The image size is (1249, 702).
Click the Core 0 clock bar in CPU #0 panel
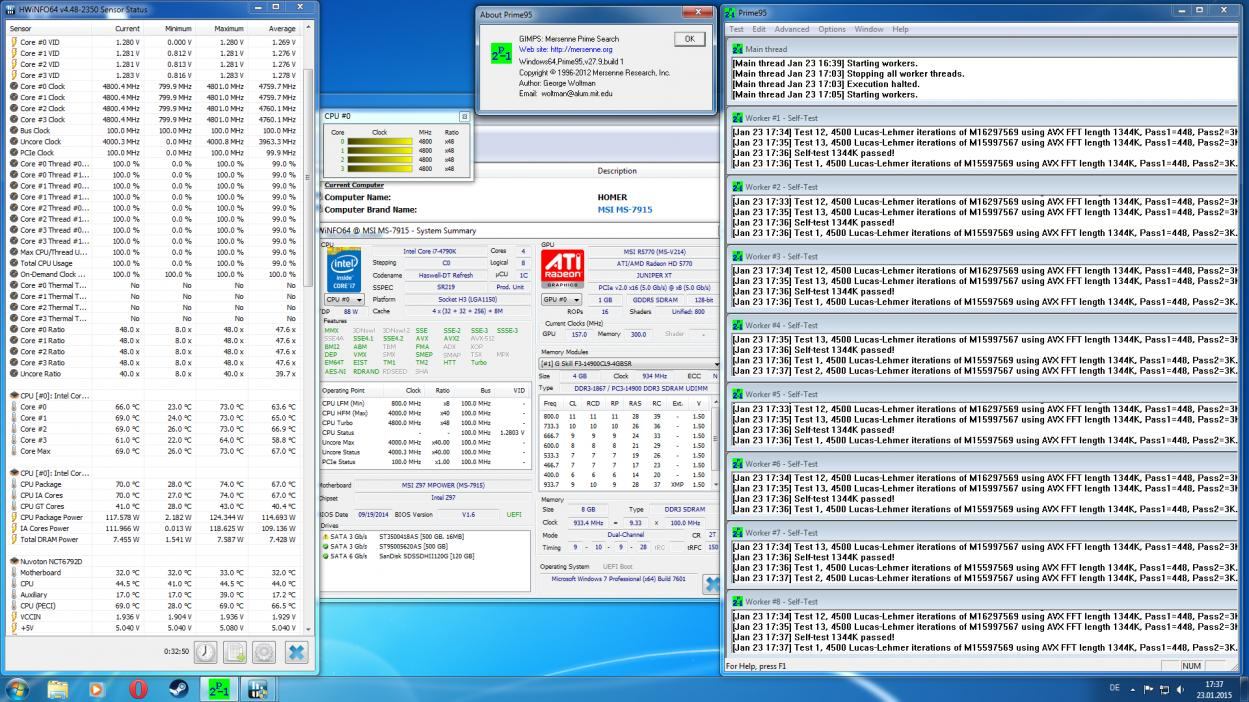click(378, 142)
